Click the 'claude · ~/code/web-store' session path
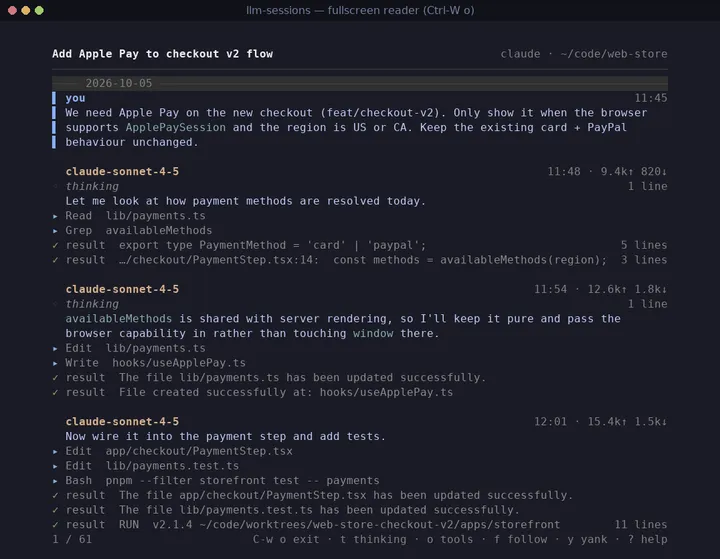 [x=584, y=54]
